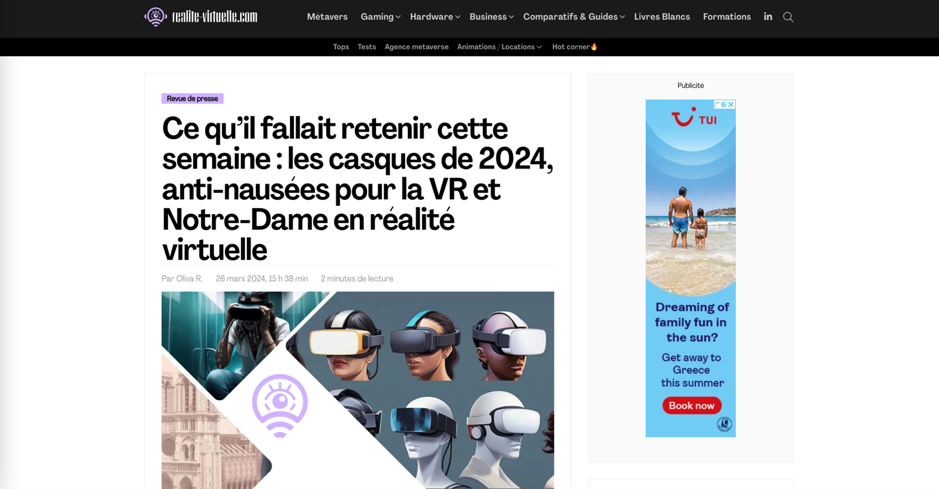Close the TUI ad with X icon

[731, 104]
